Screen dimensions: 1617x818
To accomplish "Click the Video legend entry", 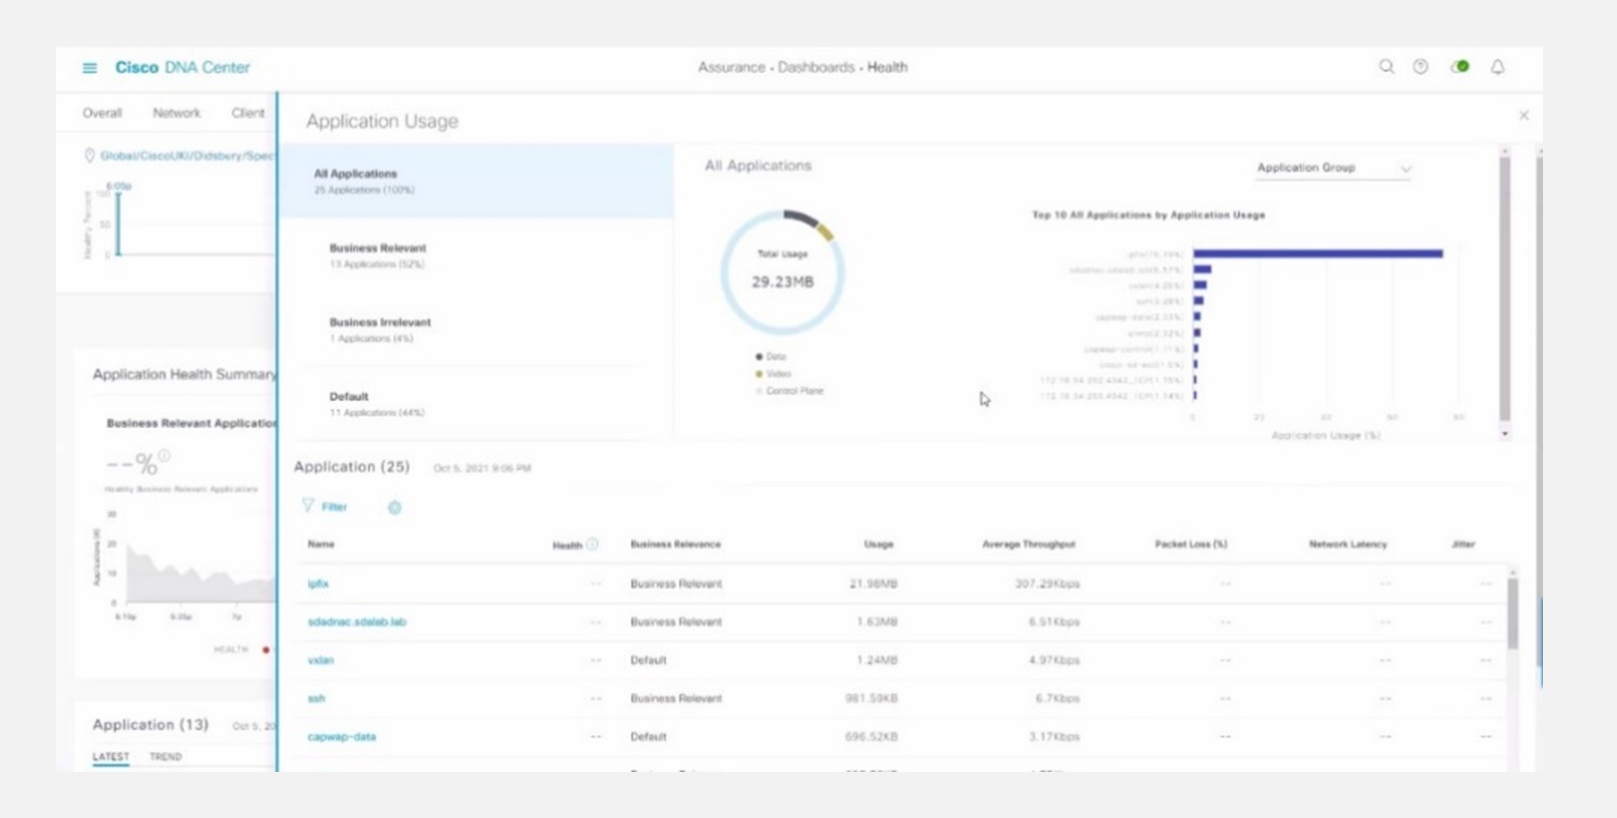I will (773, 374).
